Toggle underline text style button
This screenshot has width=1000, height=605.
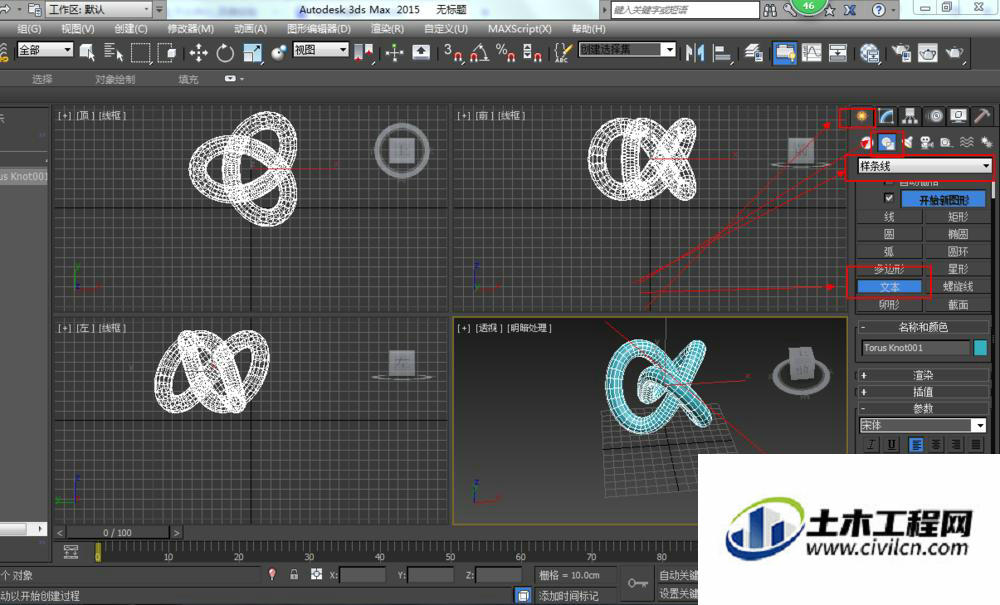pos(891,444)
